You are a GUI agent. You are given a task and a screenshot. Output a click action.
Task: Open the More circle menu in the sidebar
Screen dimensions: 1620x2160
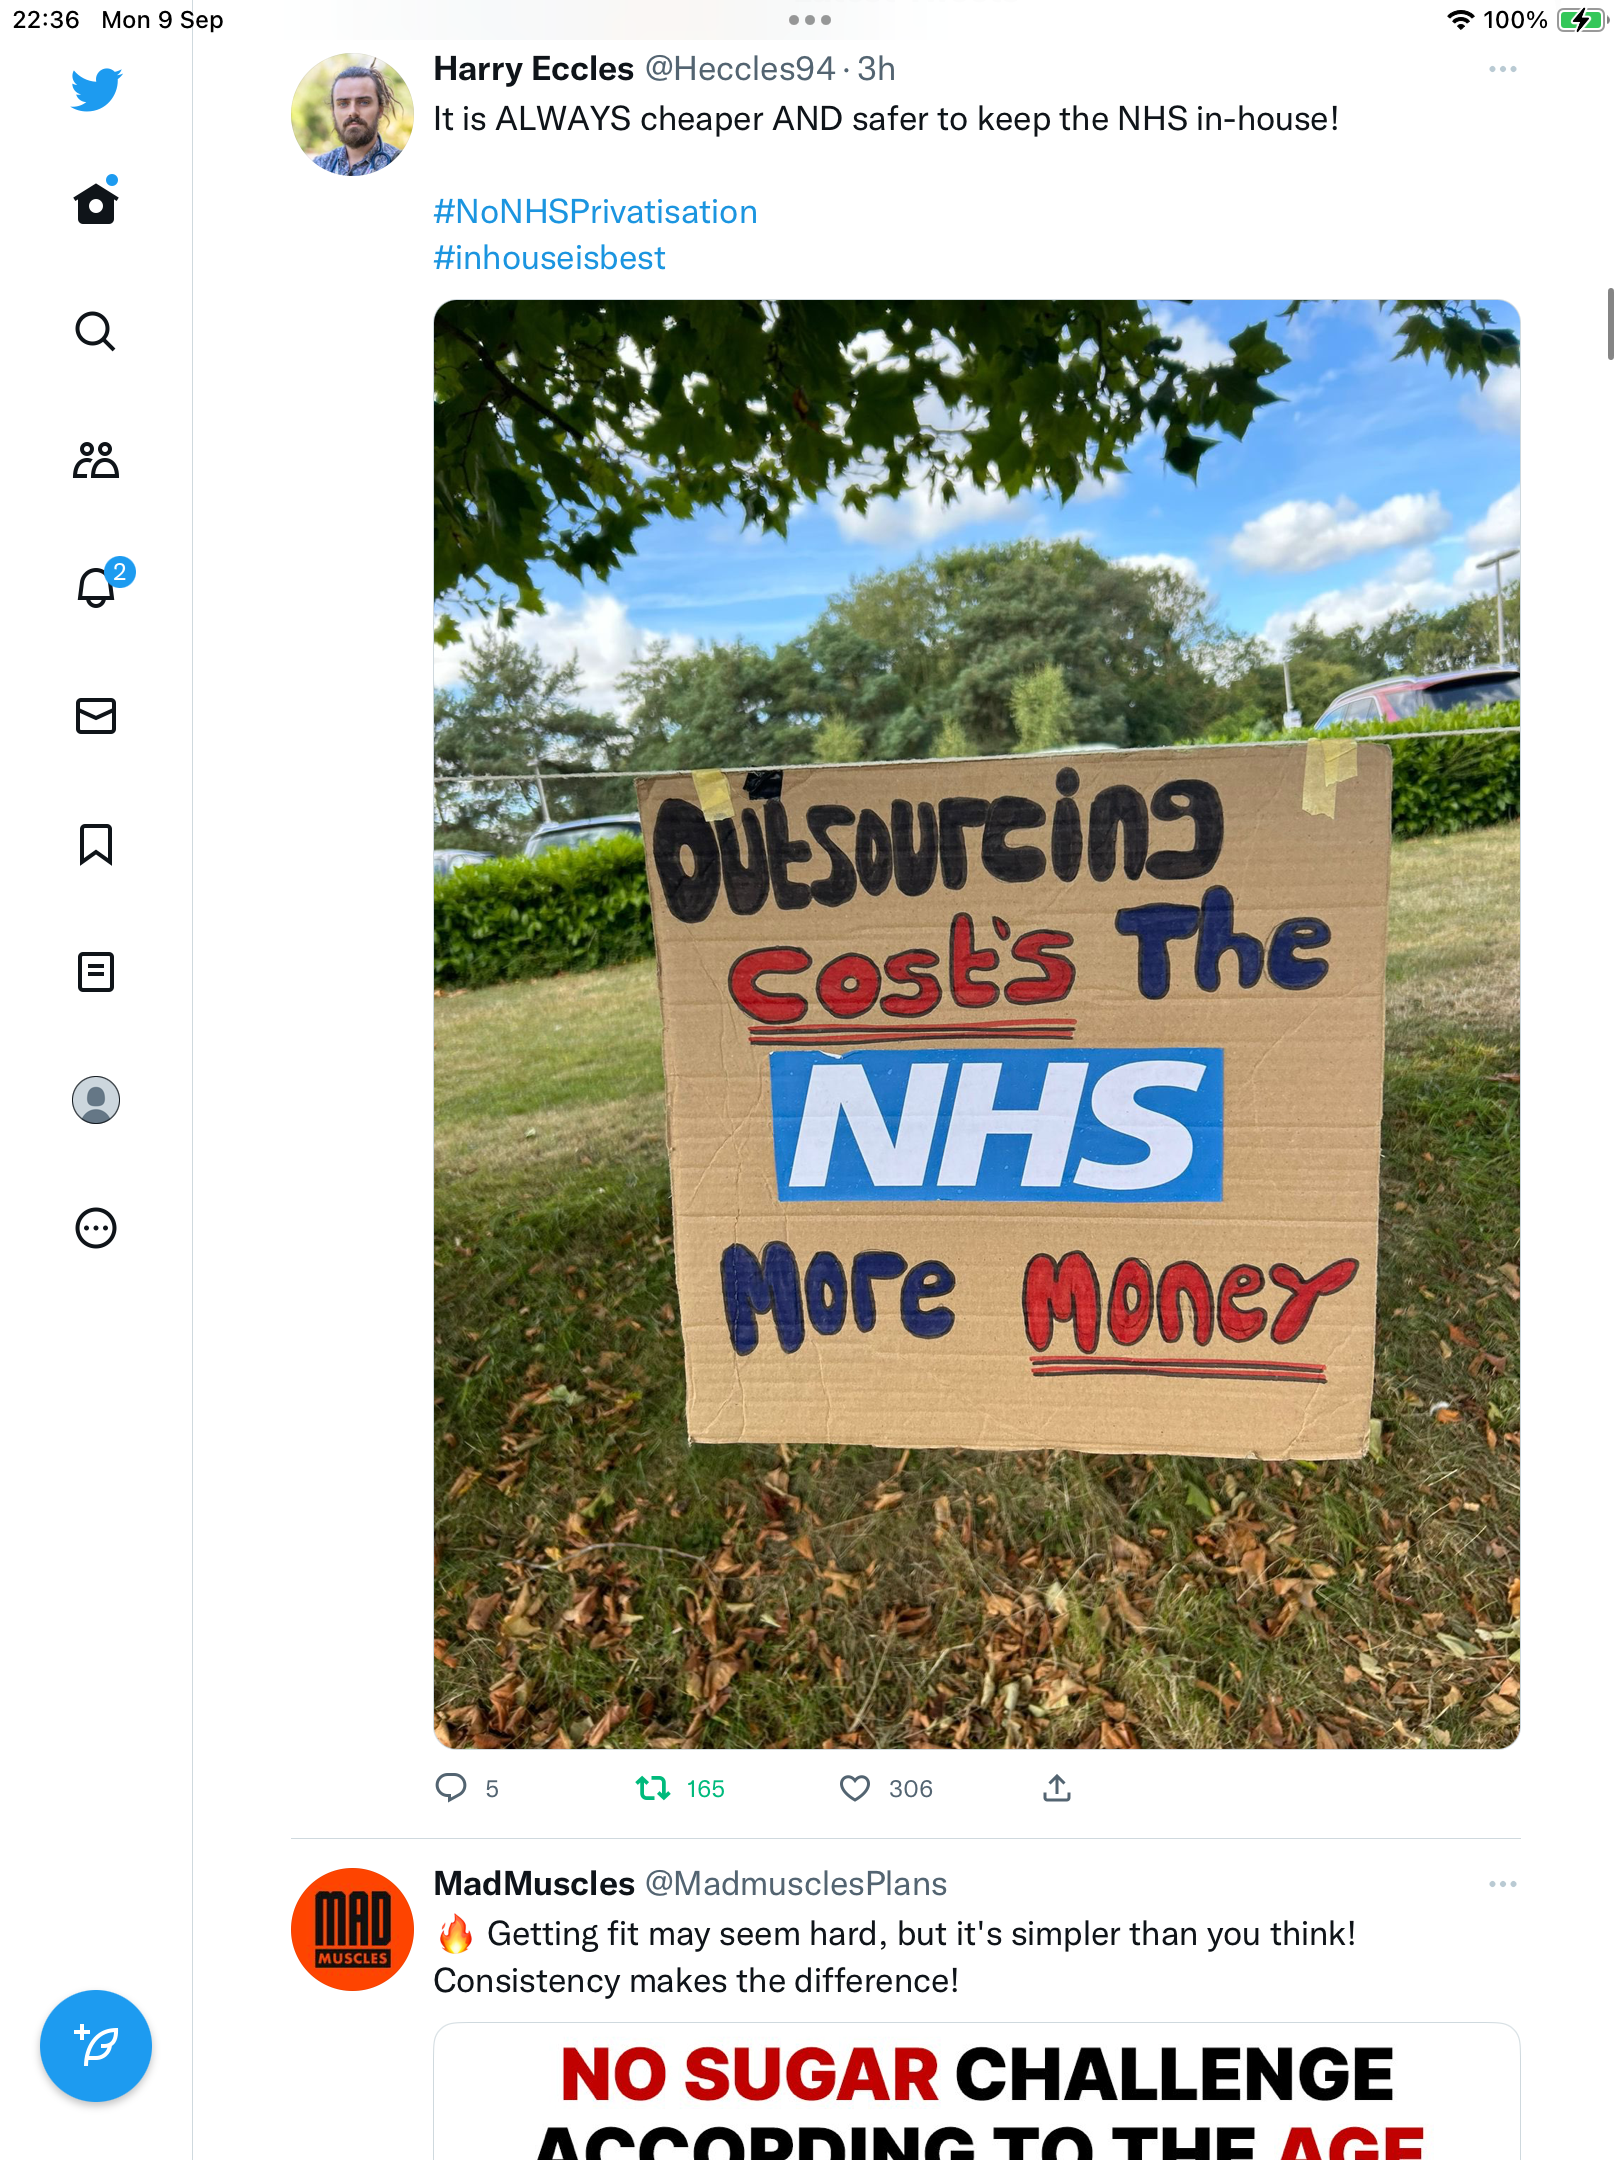96,1228
